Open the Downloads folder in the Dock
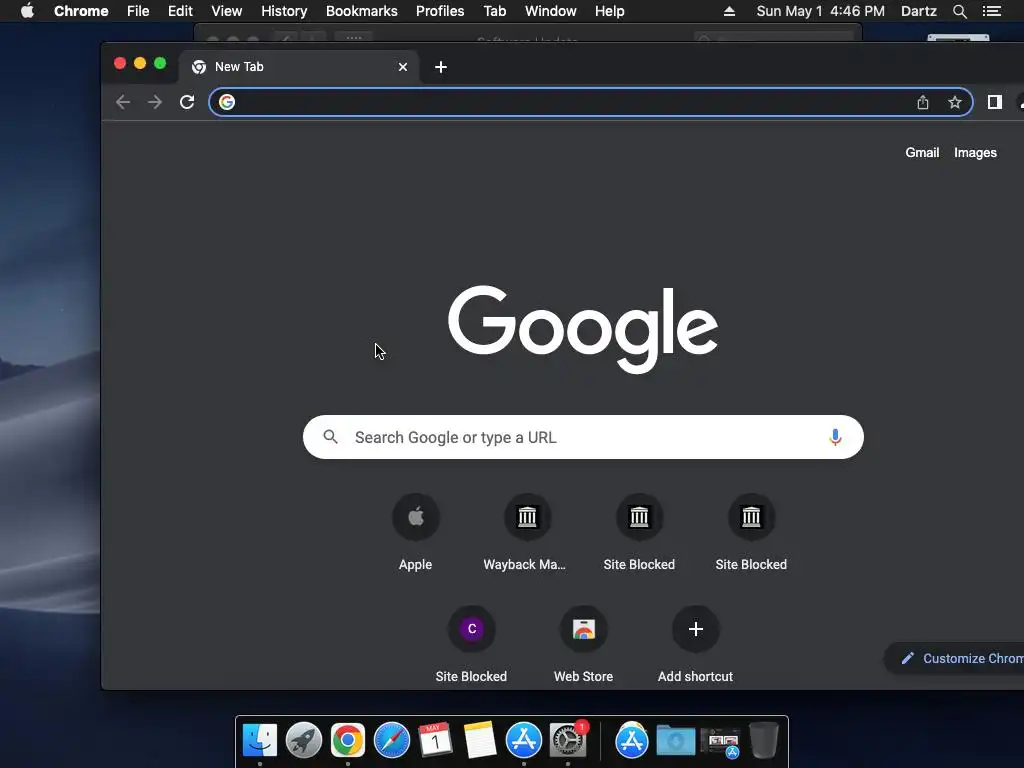The image size is (1024, 768). click(x=675, y=740)
